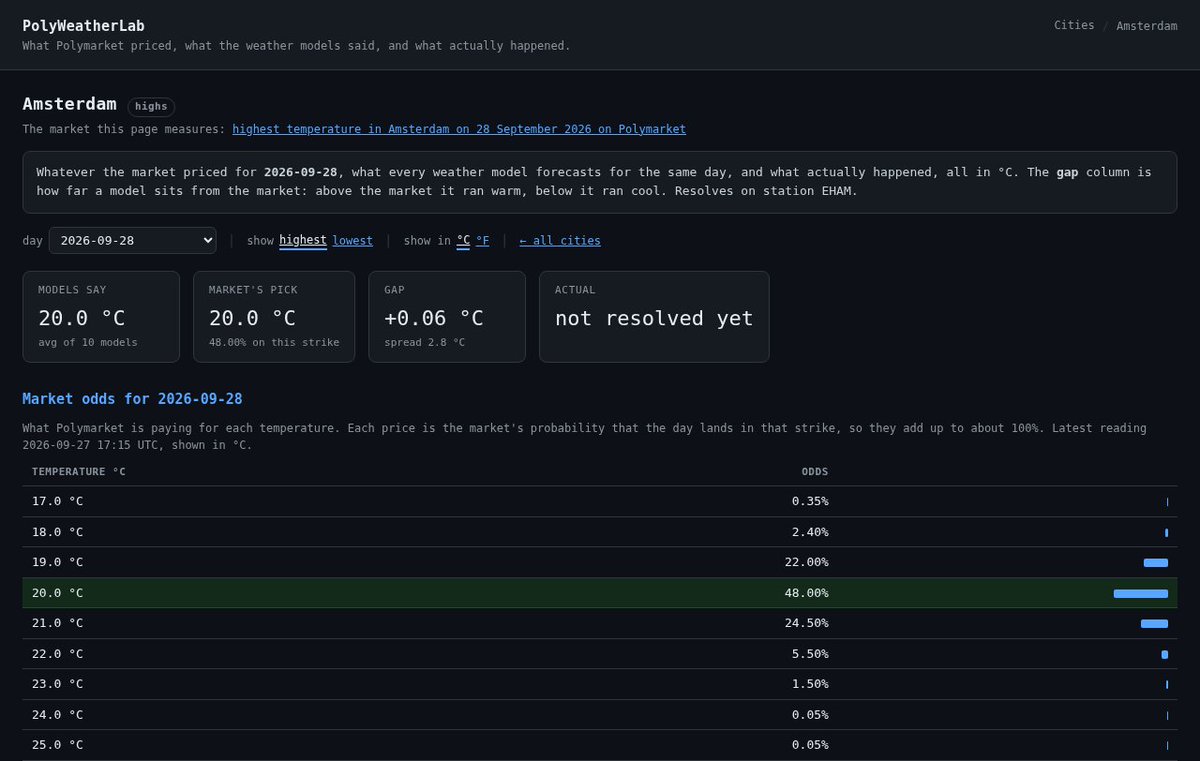1200x761 pixels.
Task: Select the 23.0 °C table row label
Action: [x=57, y=684]
